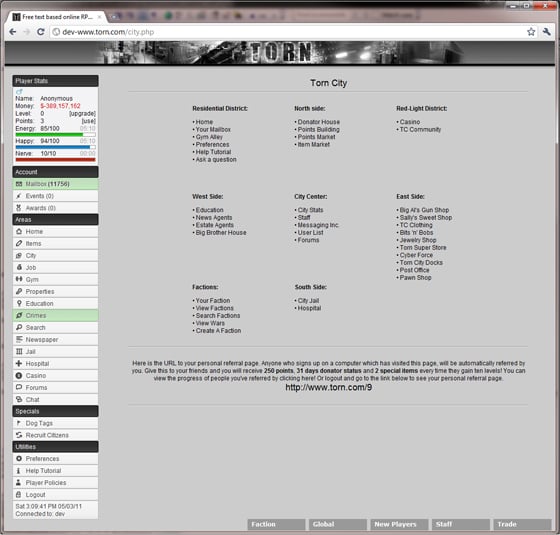
Task: Click the [use] points link
Action: (x=89, y=121)
